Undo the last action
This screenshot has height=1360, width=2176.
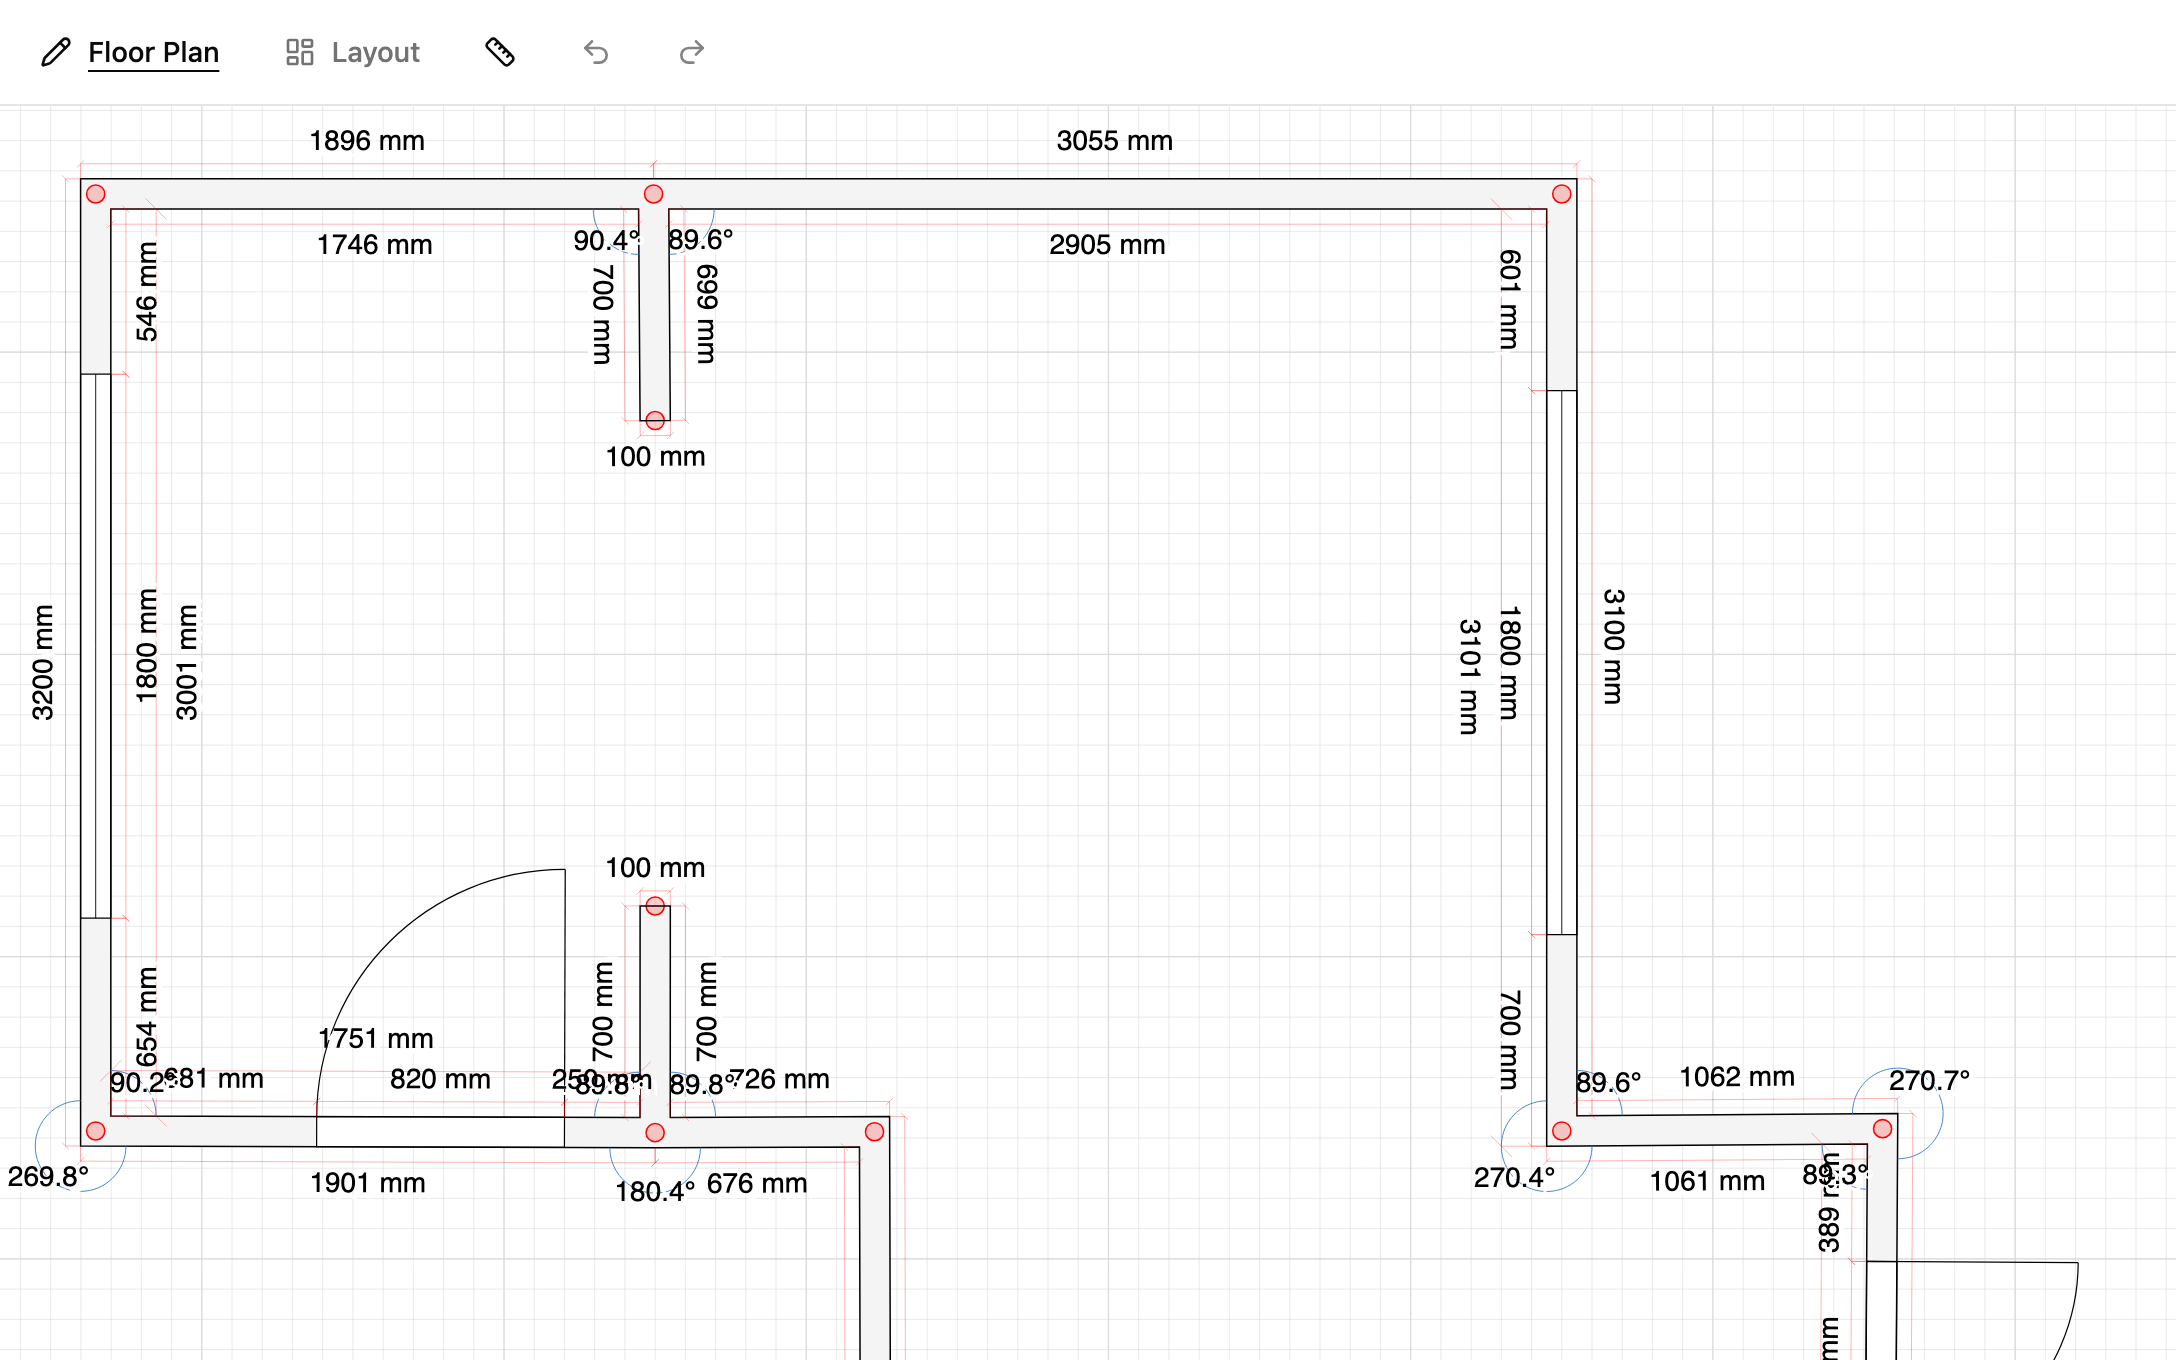coord(596,52)
